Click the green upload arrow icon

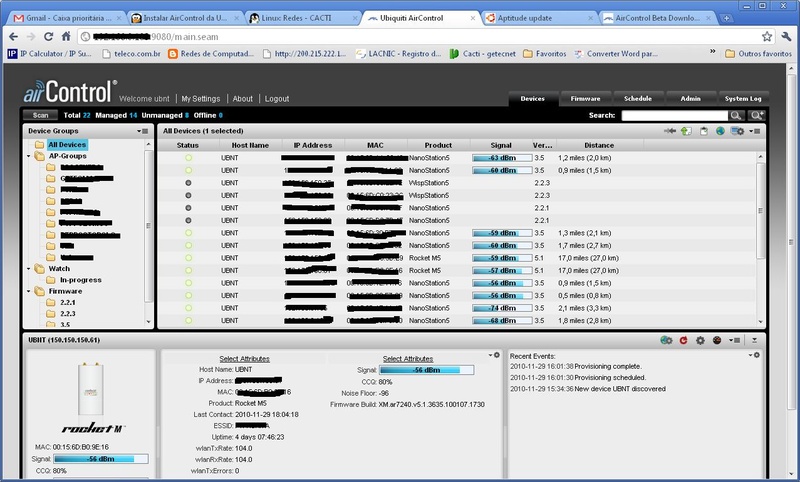686,131
